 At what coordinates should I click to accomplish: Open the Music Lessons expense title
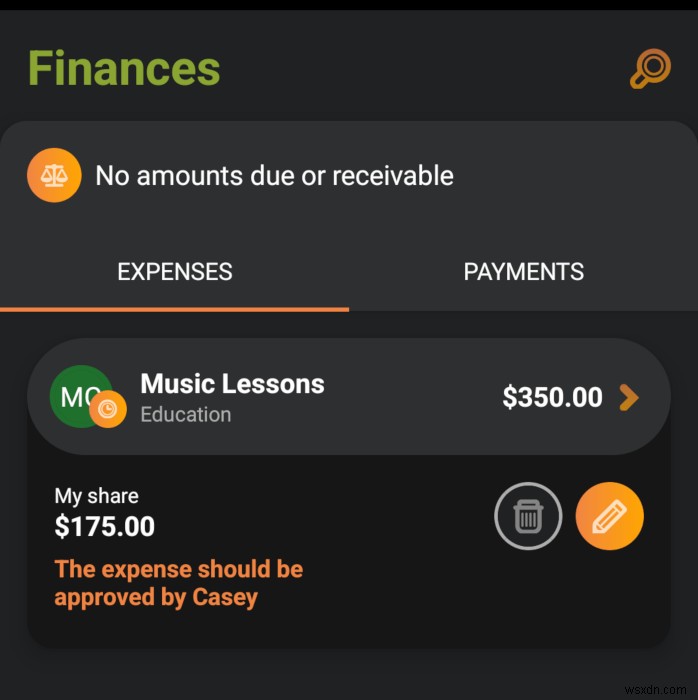tap(232, 384)
